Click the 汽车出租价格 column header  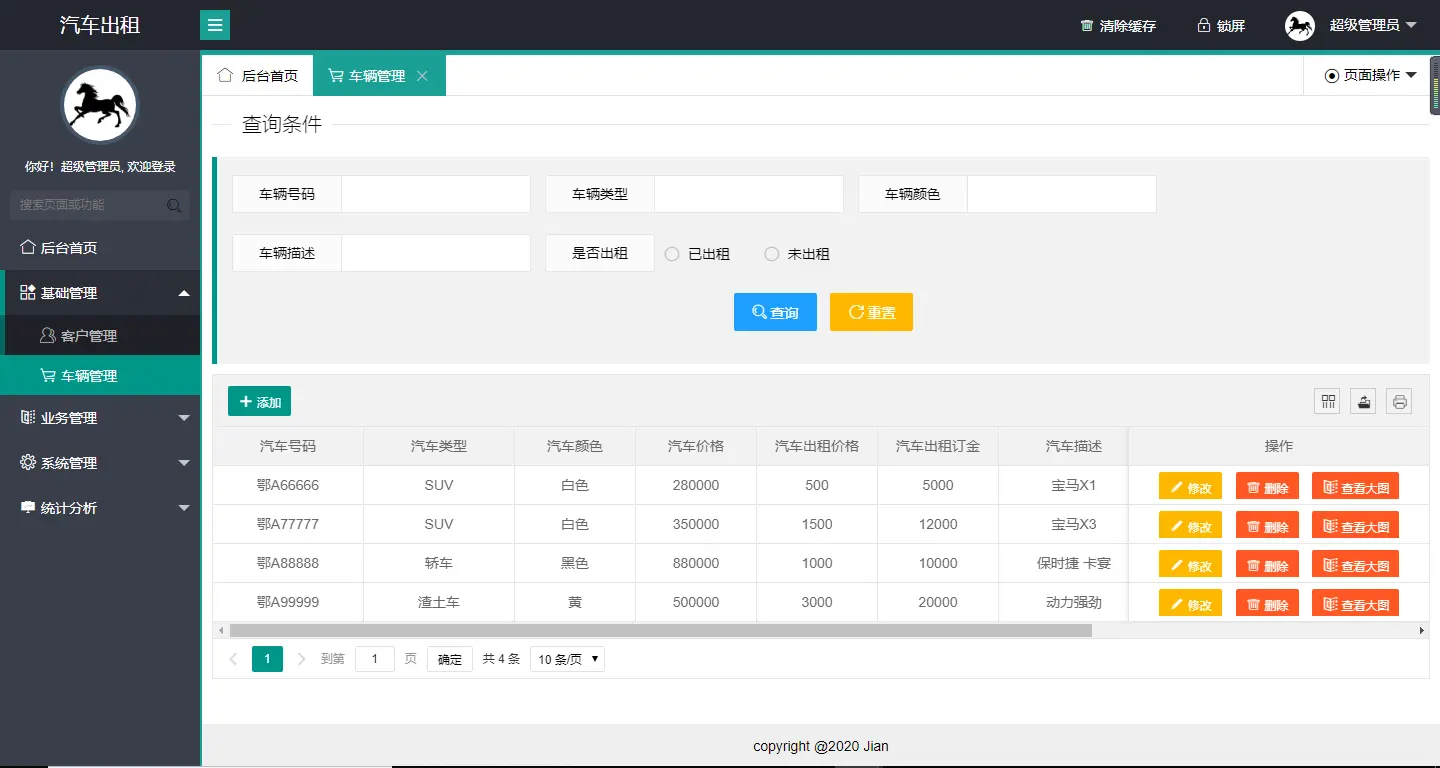point(817,446)
